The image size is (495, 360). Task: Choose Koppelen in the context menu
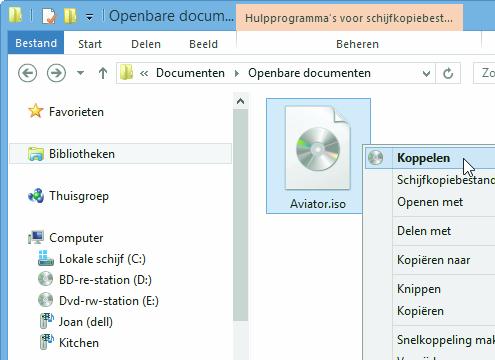(430, 158)
